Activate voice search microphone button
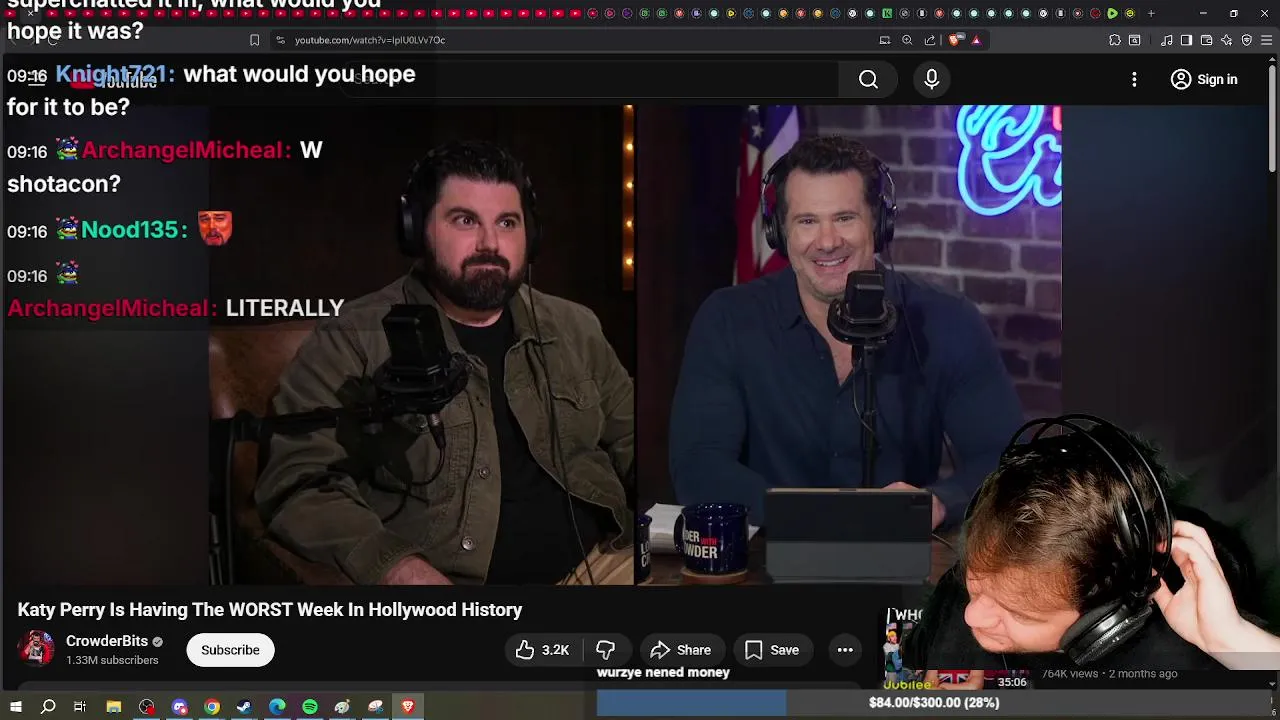 click(x=931, y=79)
